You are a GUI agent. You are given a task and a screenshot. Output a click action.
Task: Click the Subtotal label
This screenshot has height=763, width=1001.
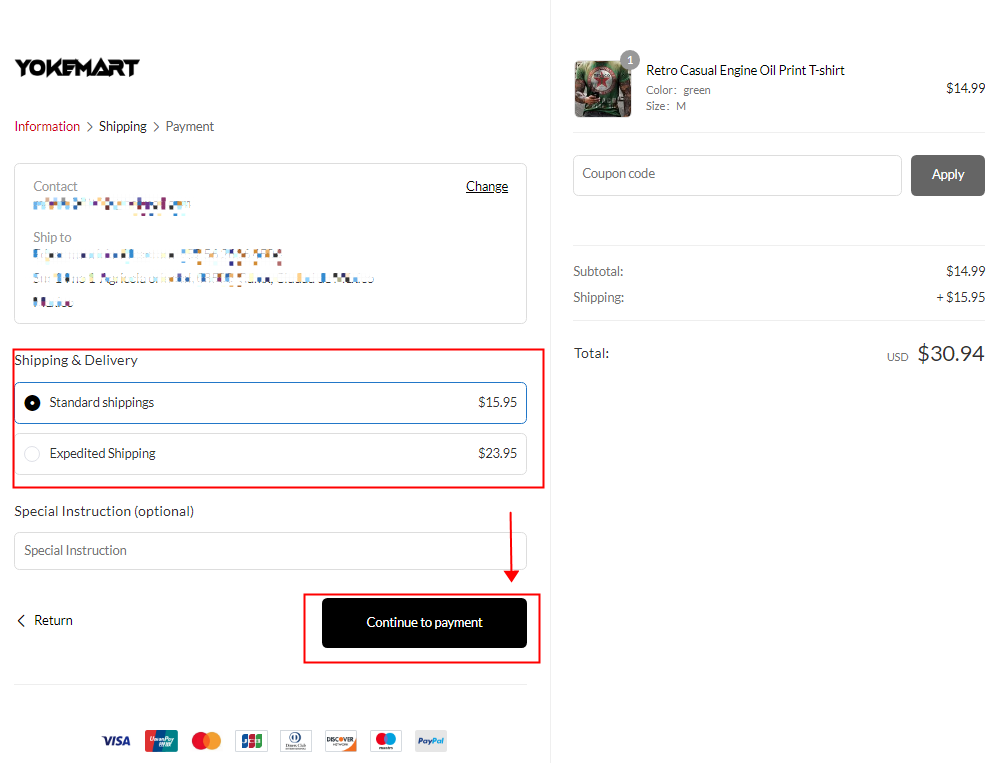click(598, 271)
